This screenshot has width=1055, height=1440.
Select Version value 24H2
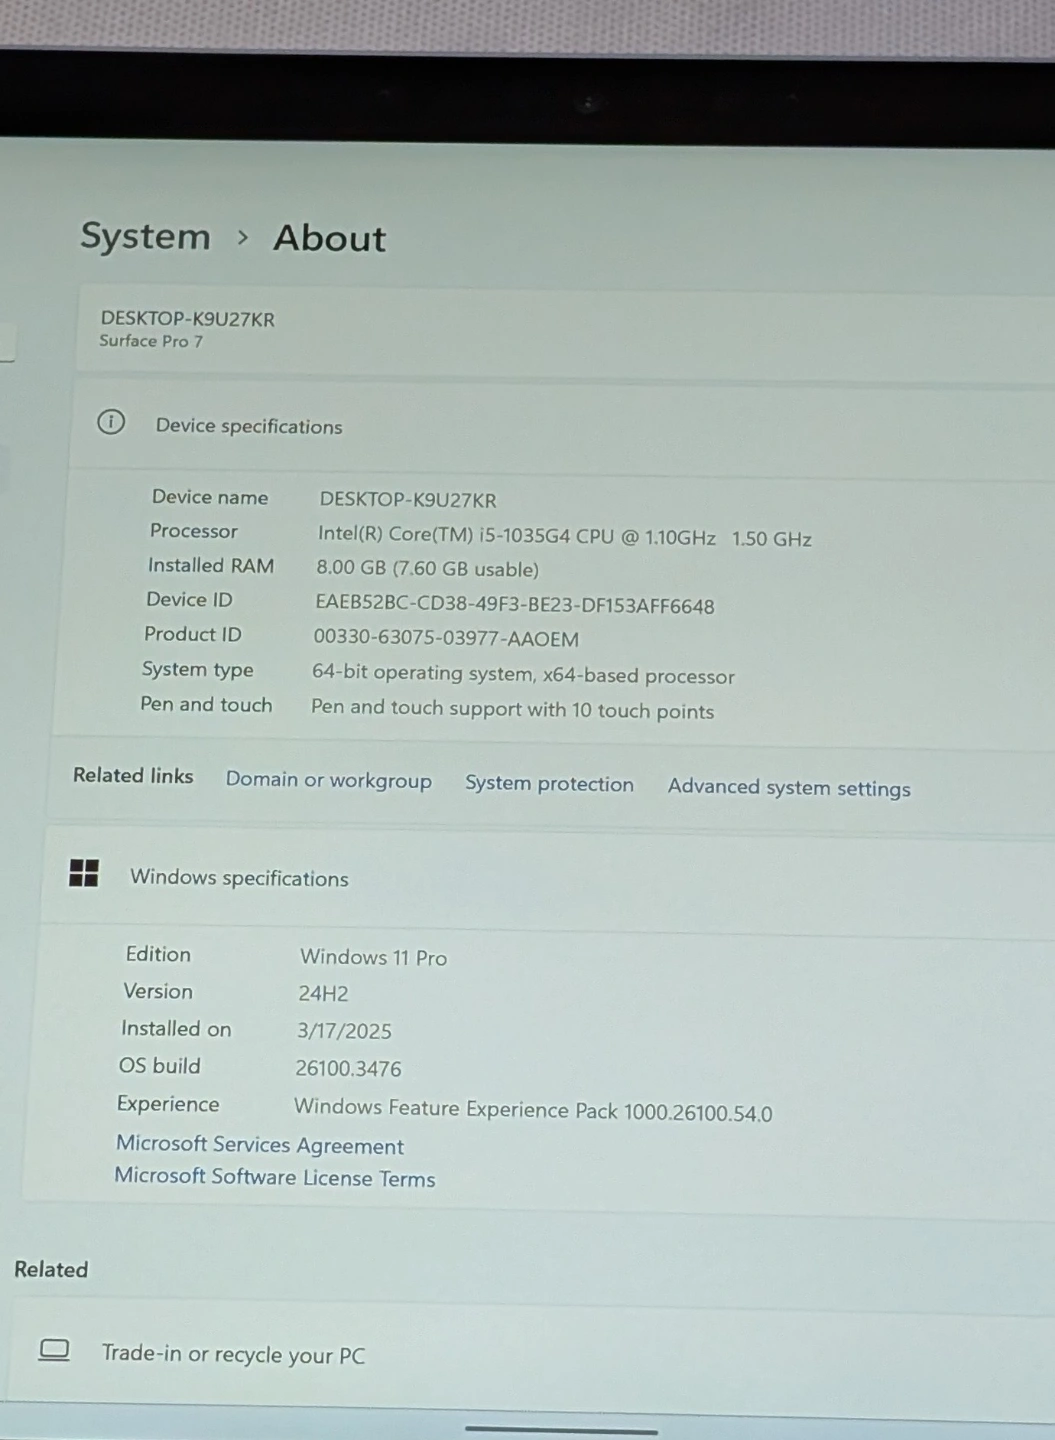323,993
